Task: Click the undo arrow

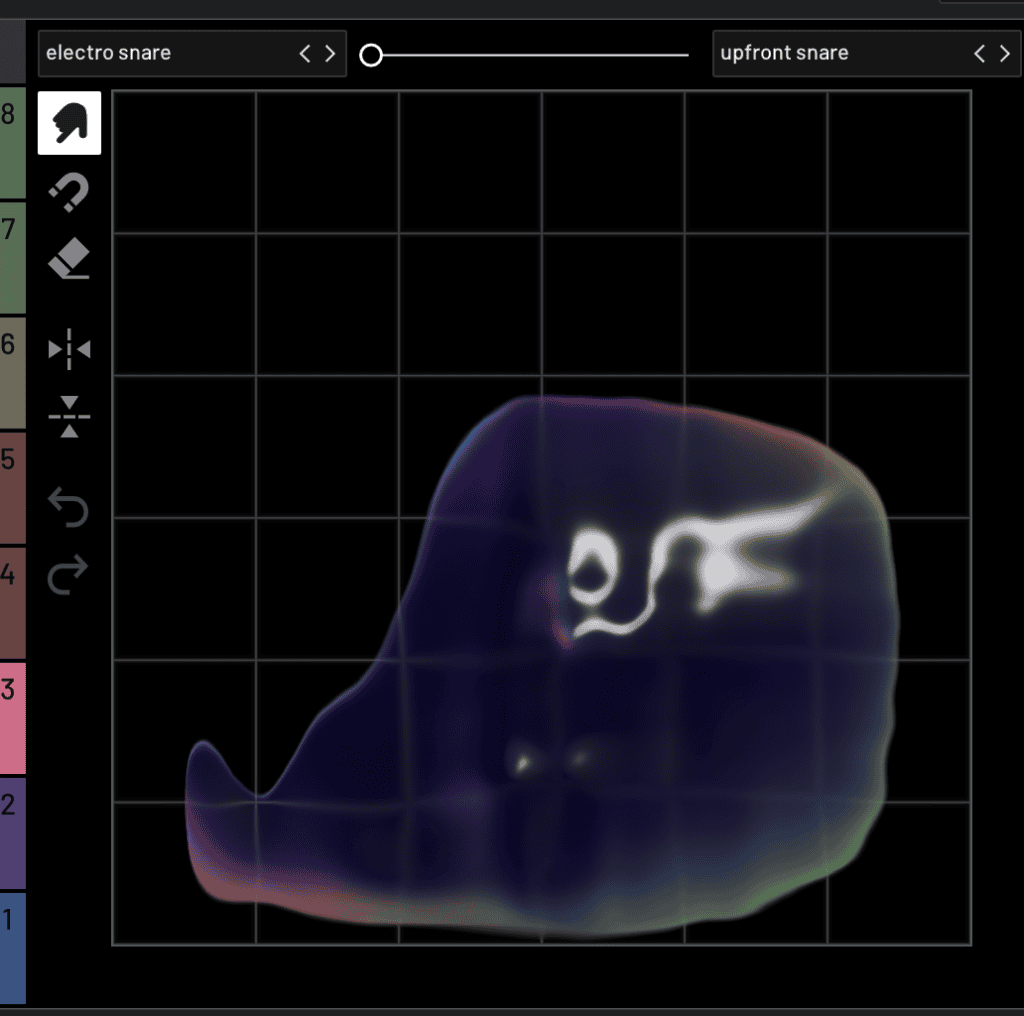Action: [x=69, y=508]
